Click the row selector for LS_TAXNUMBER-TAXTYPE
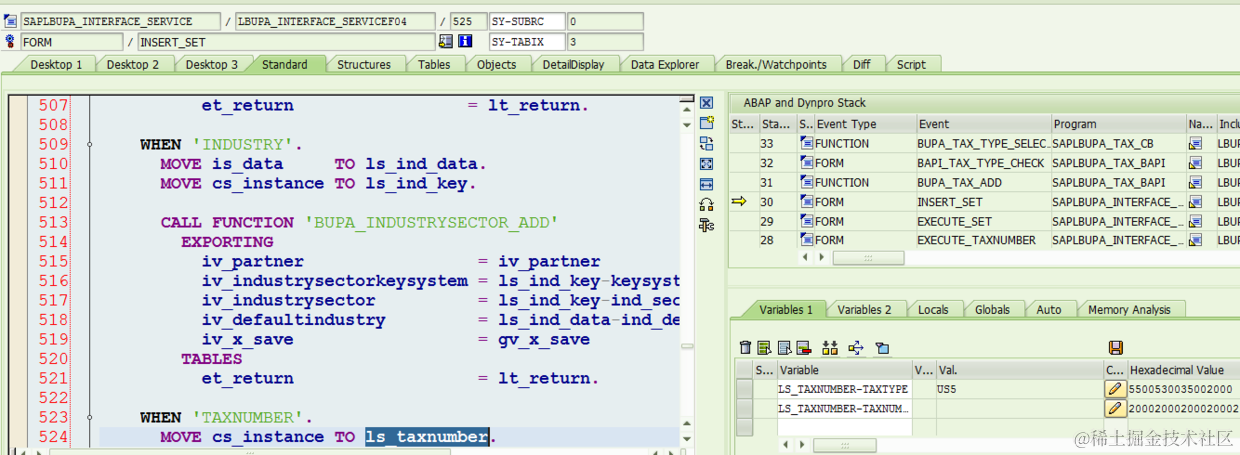1240x455 pixels. (744, 389)
